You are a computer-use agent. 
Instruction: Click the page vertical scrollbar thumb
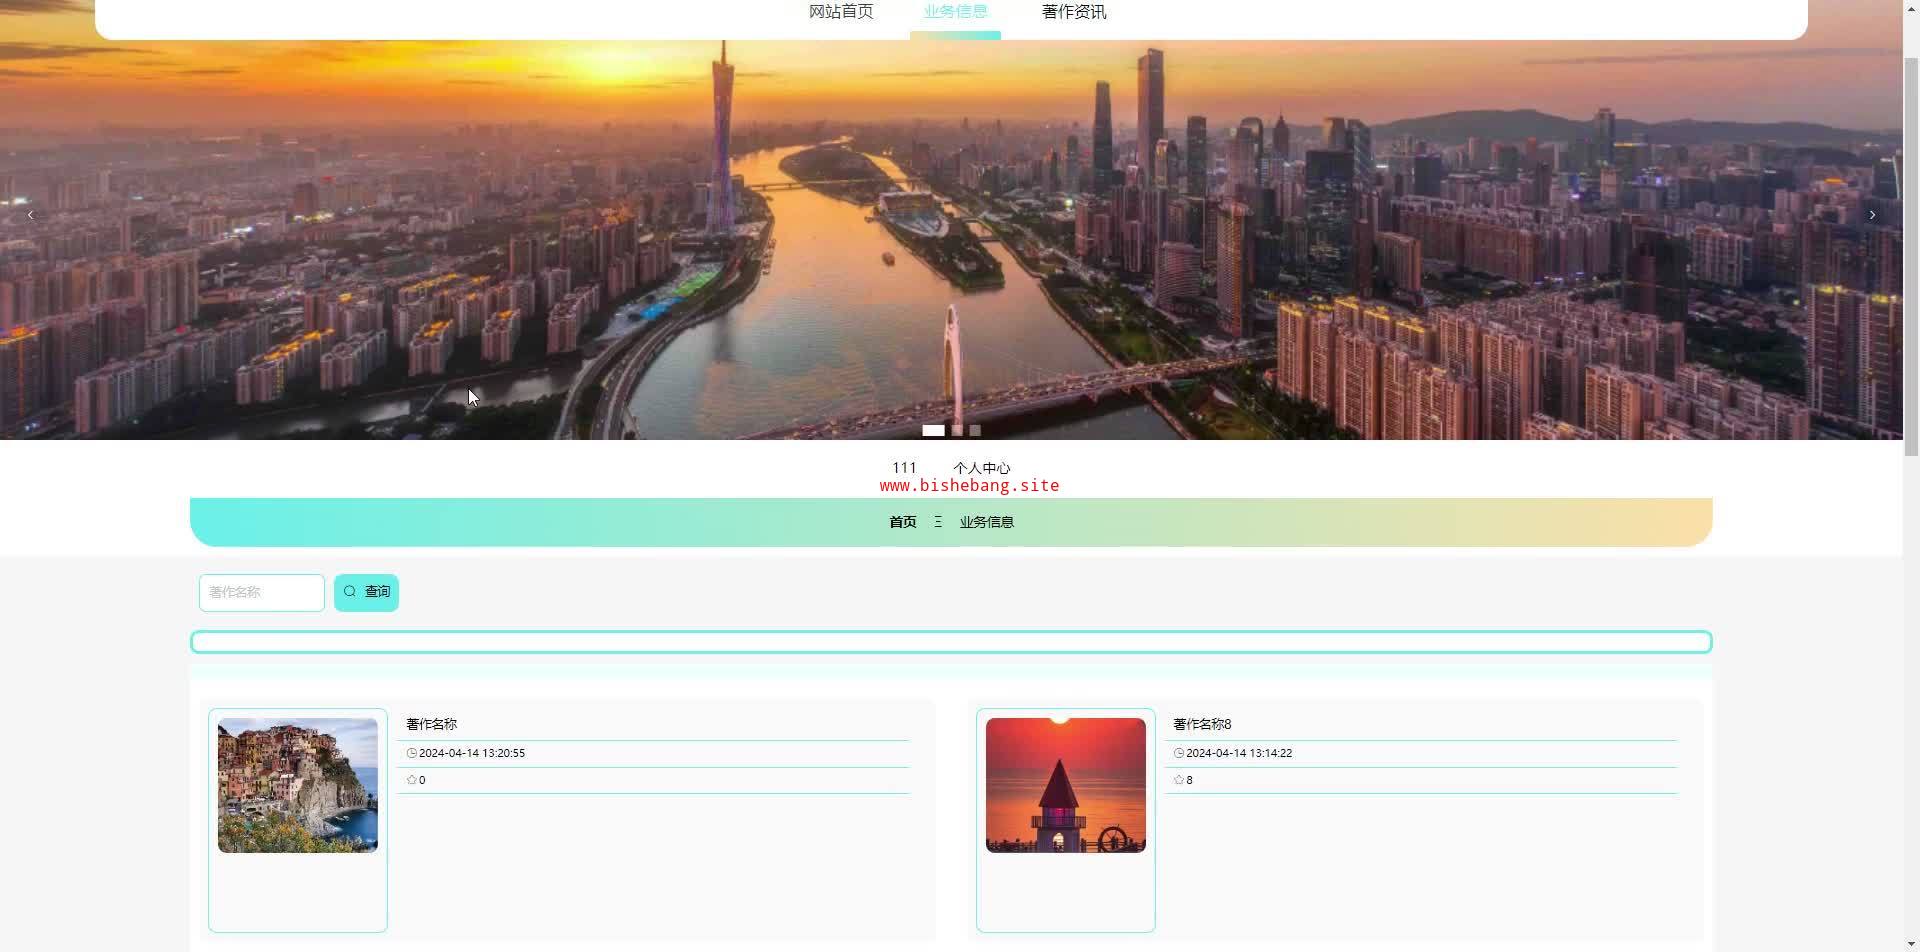1911,255
